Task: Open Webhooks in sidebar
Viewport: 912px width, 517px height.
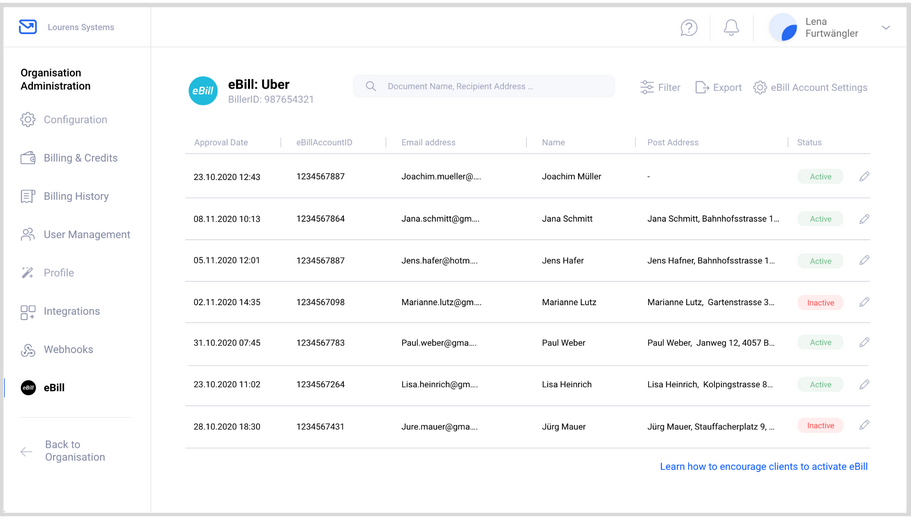Action: click(x=68, y=350)
